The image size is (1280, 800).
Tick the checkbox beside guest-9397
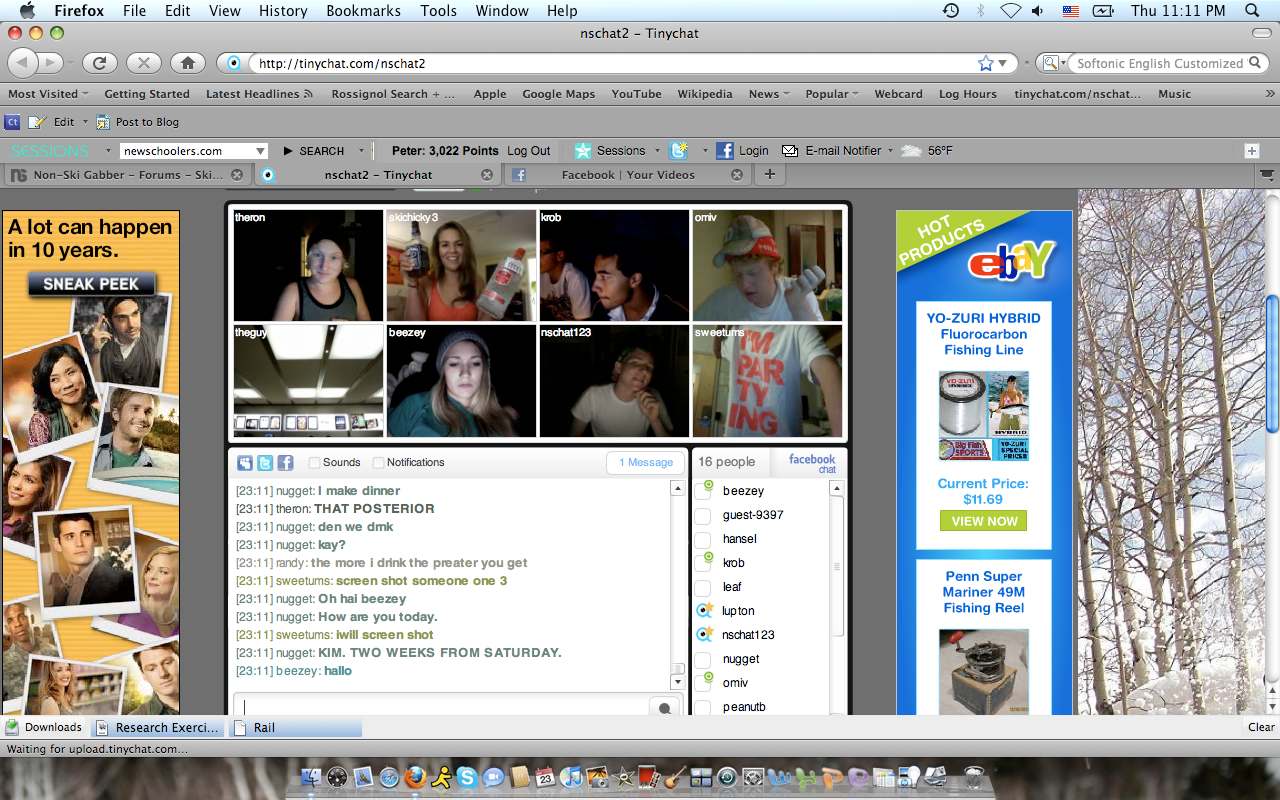point(703,515)
